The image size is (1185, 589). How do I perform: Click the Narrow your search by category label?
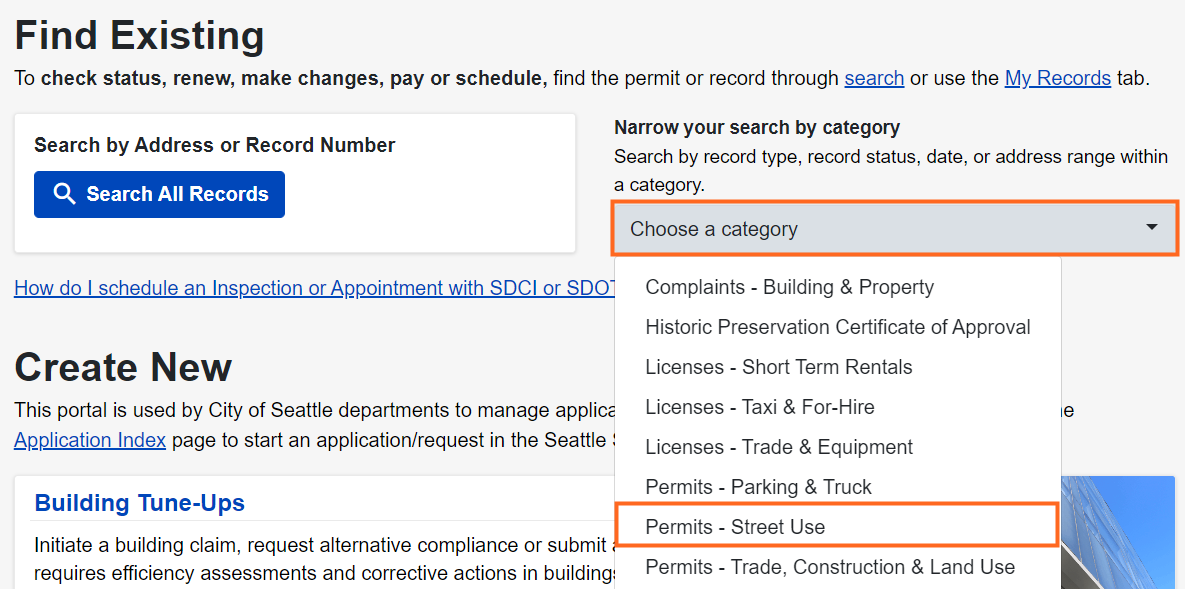[x=756, y=127]
